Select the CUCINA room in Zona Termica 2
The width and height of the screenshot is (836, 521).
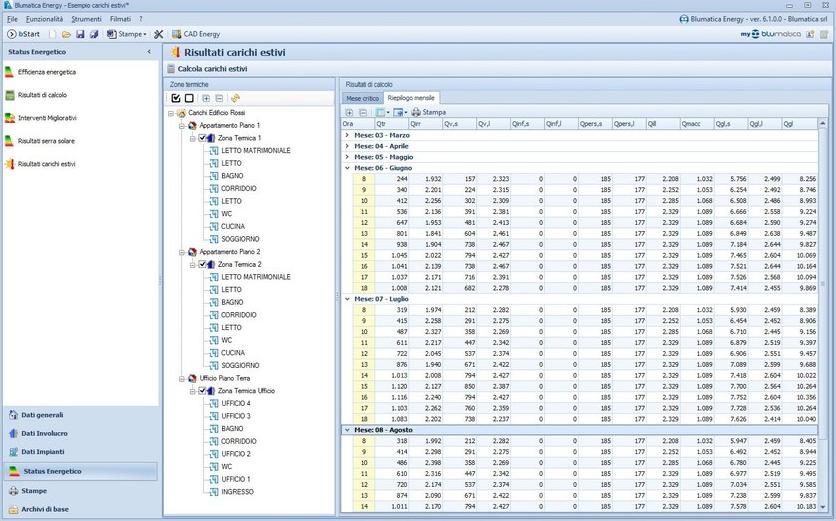click(x=232, y=353)
